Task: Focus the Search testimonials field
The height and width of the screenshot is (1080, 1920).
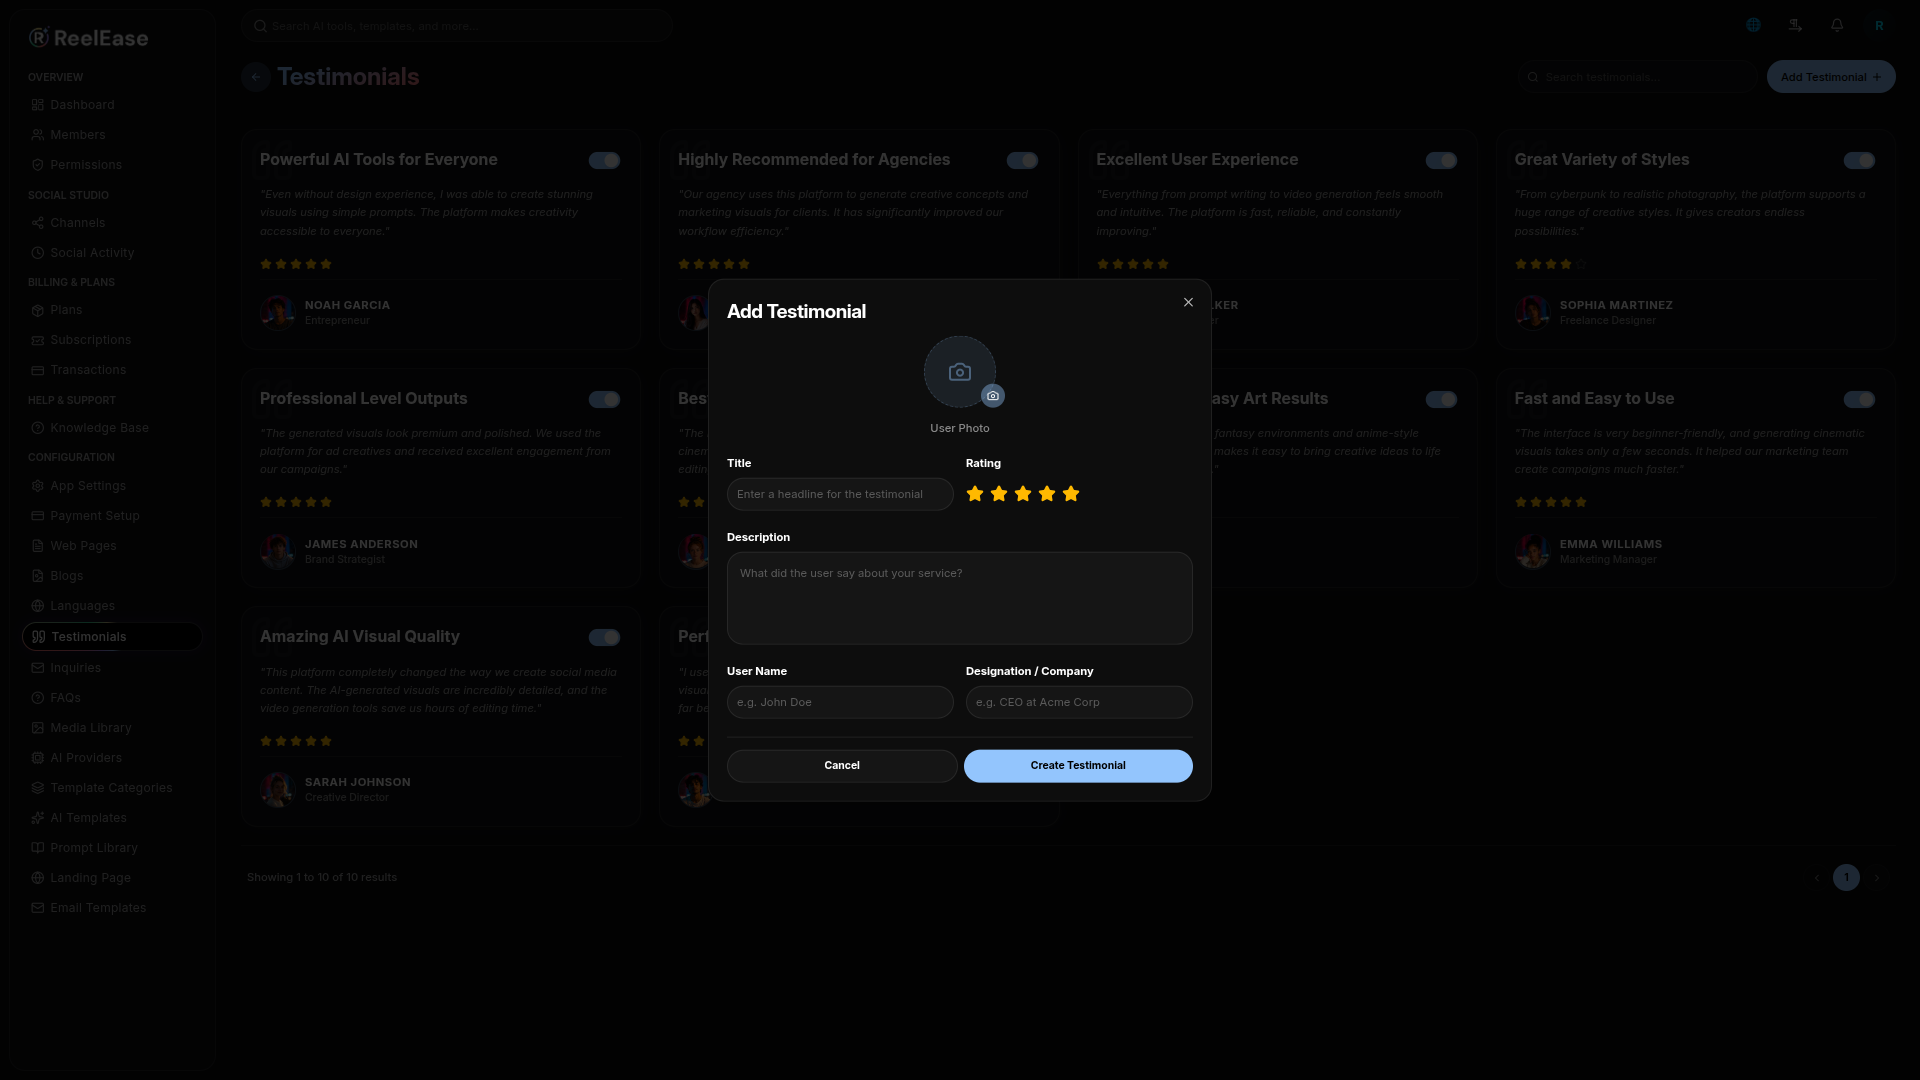Action: click(1638, 77)
